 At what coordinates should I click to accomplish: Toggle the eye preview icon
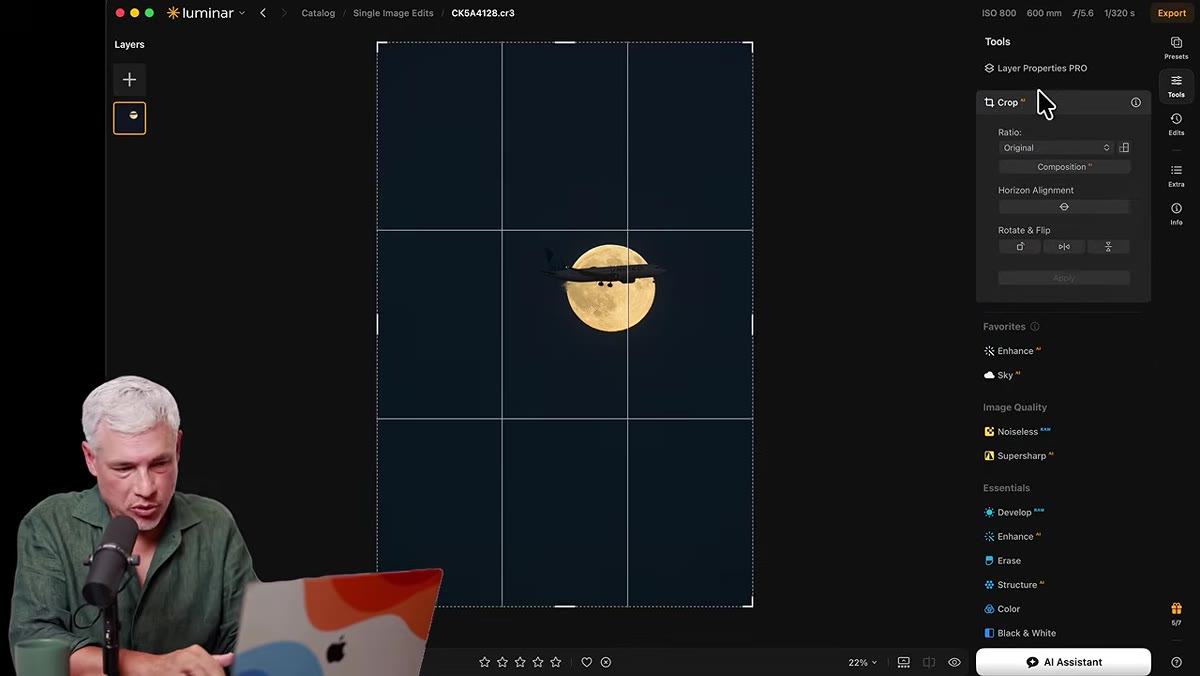955,662
